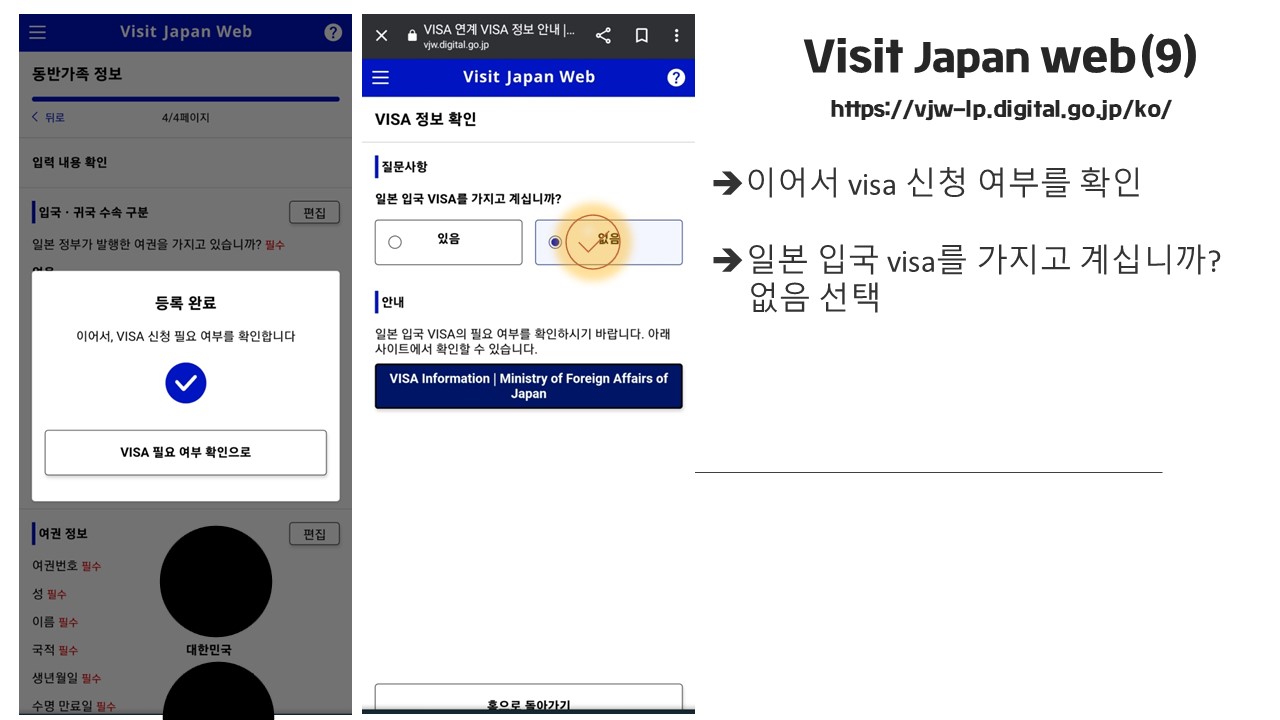The width and height of the screenshot is (1280, 720).
Task: Click the 입력 내용 확인 heading
Action: point(70,162)
